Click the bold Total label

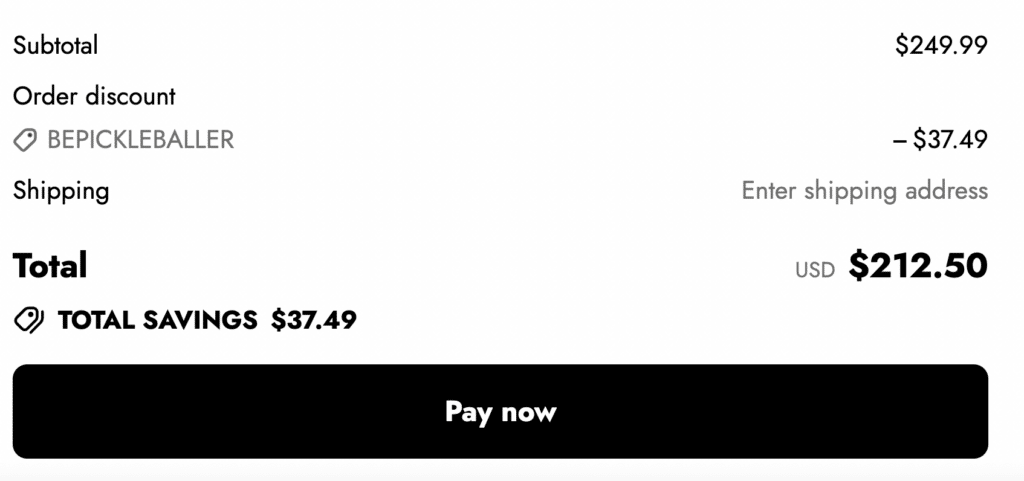point(50,266)
